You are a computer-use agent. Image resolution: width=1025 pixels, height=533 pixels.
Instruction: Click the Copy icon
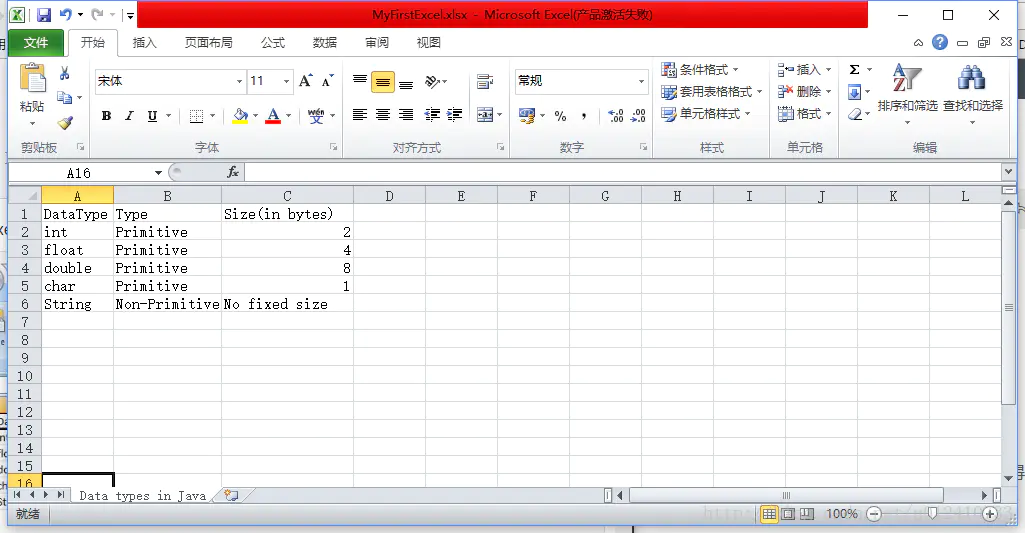(64, 97)
